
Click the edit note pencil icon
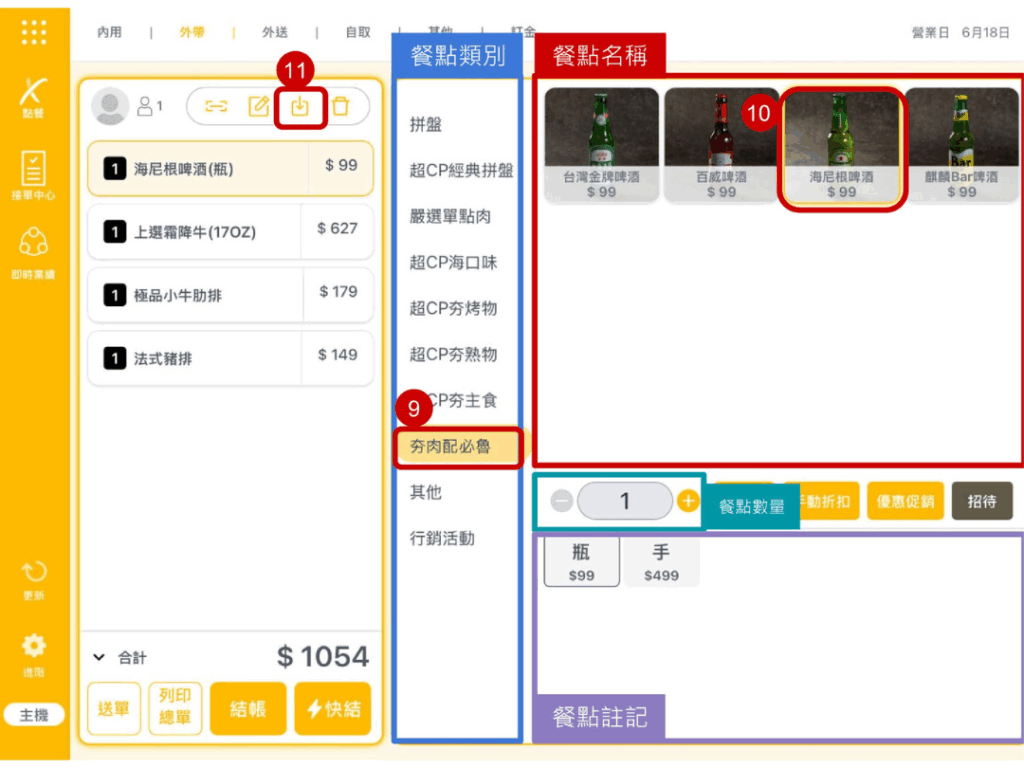coord(259,106)
